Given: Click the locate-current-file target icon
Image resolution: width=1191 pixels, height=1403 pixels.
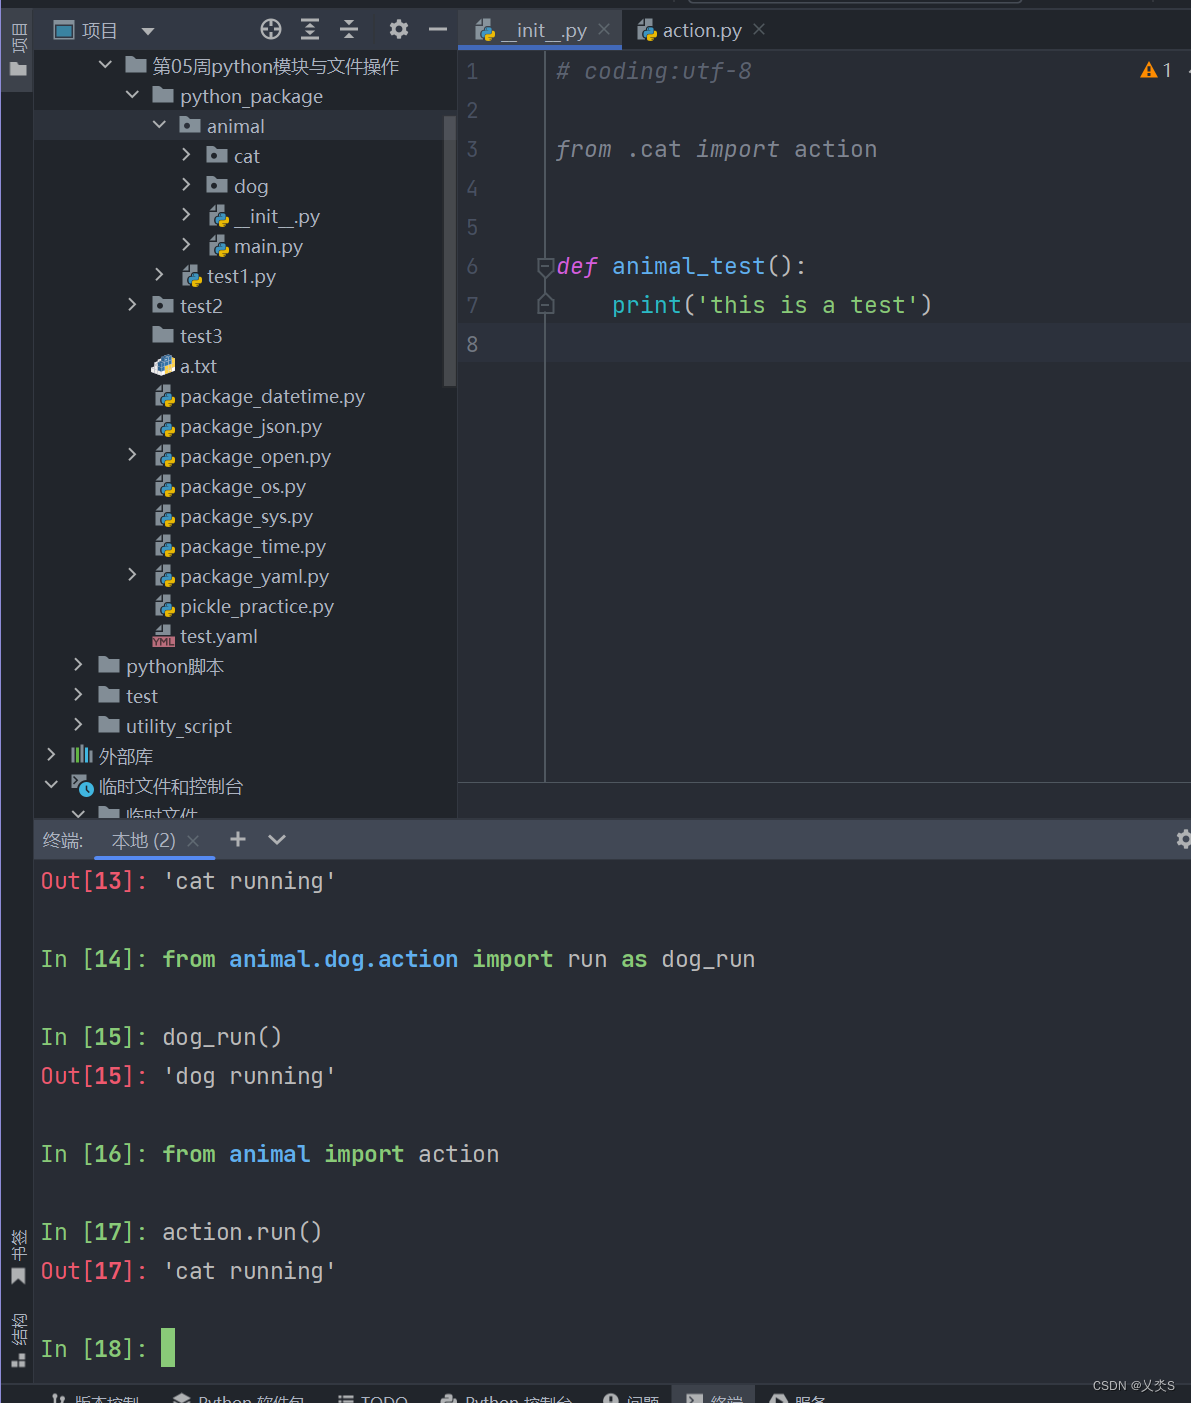Looking at the screenshot, I should pyautogui.click(x=271, y=30).
